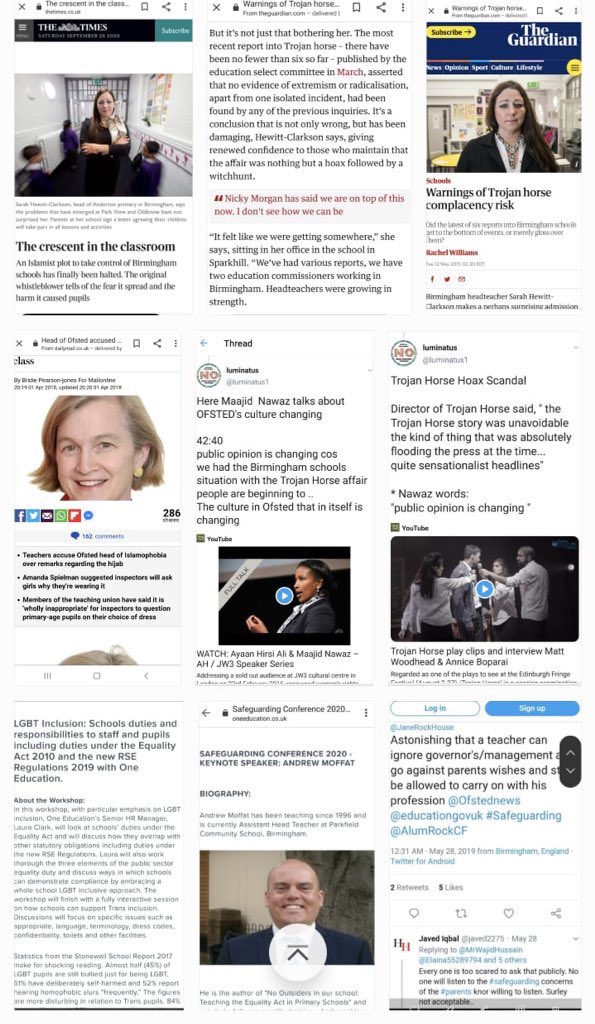
Task: Open overflow menu on Safeguarding Conference page
Action: (x=366, y=712)
